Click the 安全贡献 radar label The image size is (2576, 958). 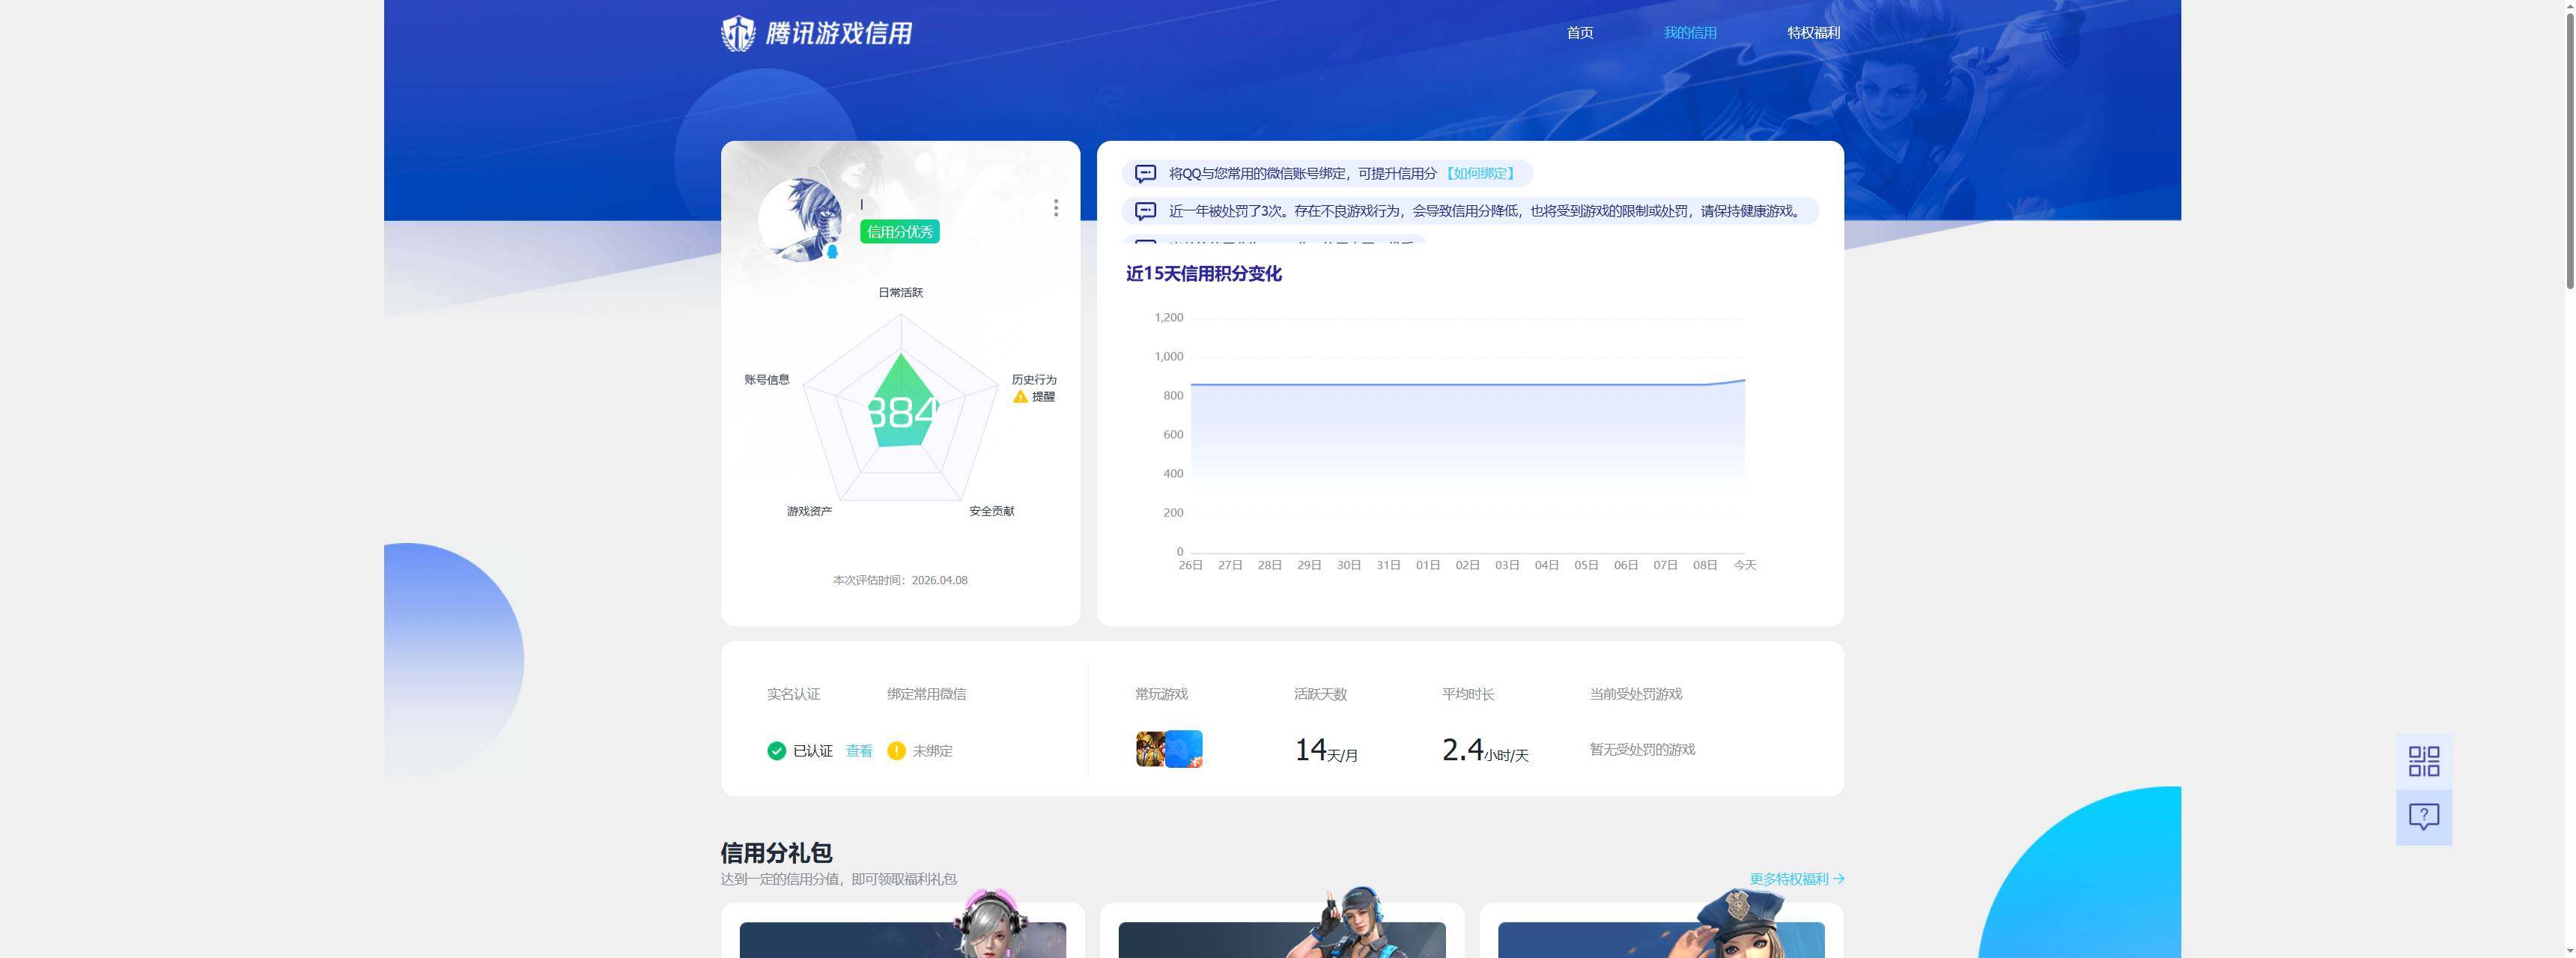tap(991, 511)
